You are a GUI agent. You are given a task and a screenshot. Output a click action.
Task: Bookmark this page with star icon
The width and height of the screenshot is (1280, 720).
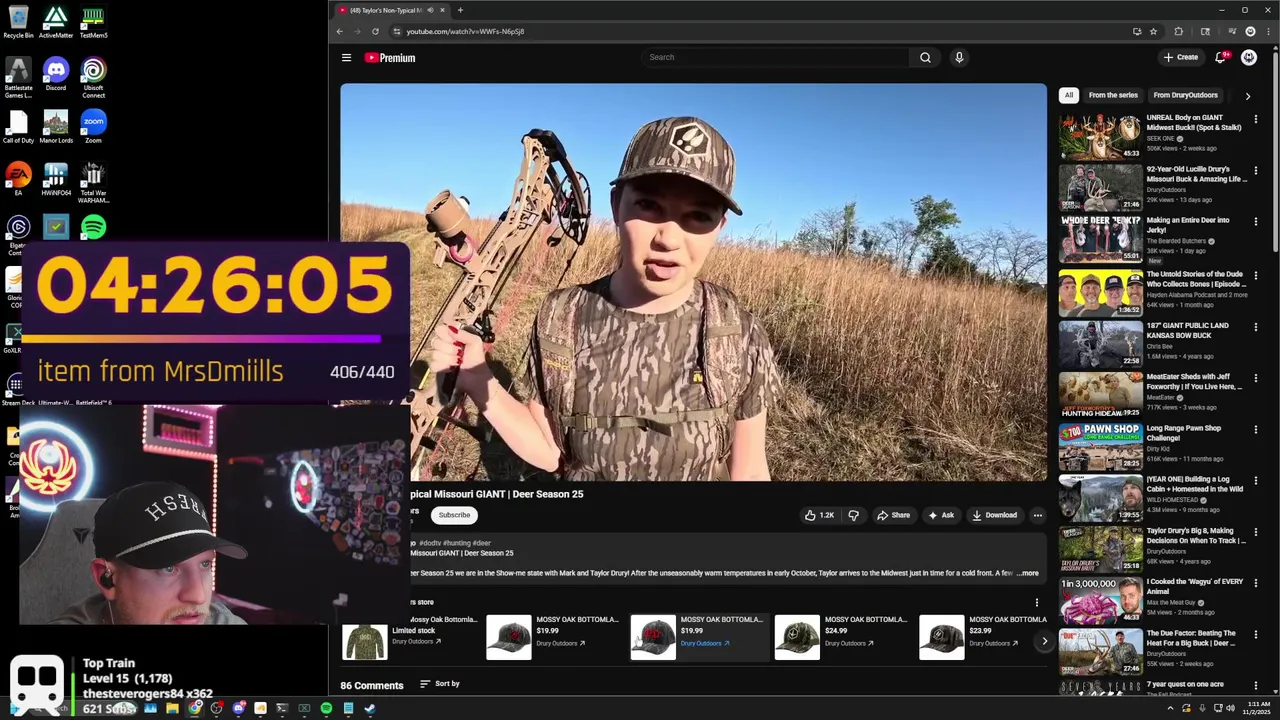click(1153, 31)
